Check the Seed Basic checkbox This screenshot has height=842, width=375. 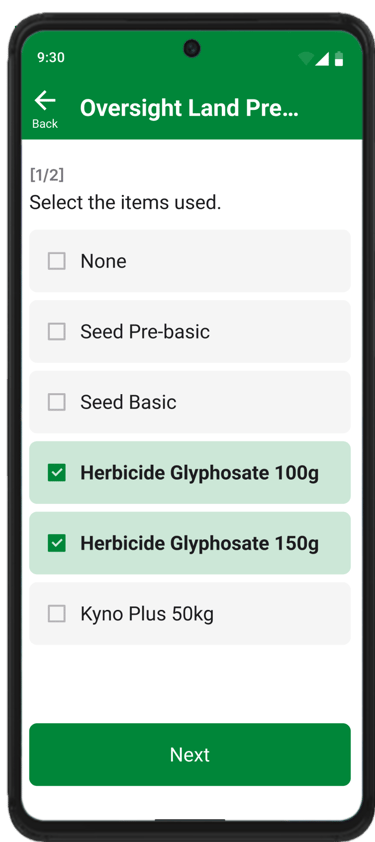point(56,402)
